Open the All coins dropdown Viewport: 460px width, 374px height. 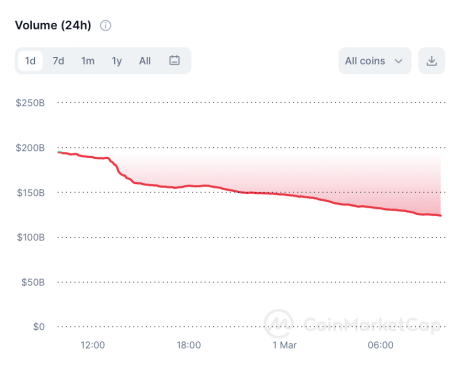click(x=375, y=61)
